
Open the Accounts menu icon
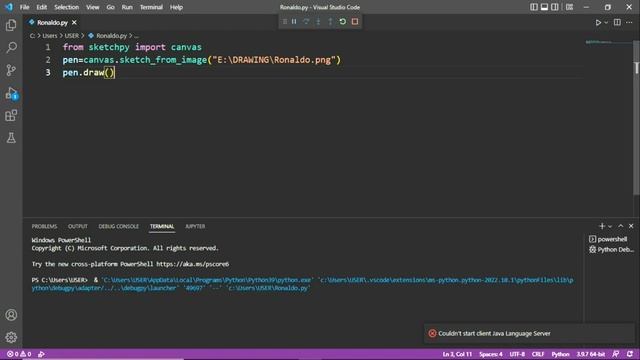[11, 315]
